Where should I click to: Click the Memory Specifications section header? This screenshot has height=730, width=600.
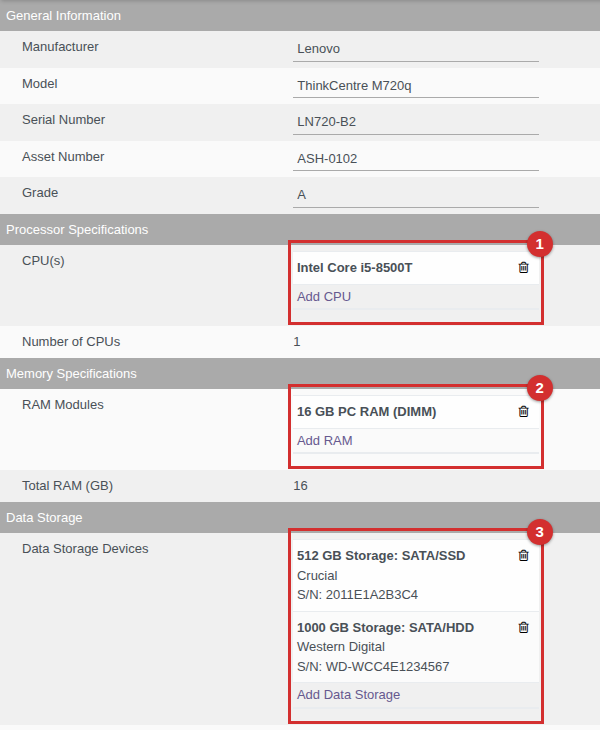(x=300, y=373)
